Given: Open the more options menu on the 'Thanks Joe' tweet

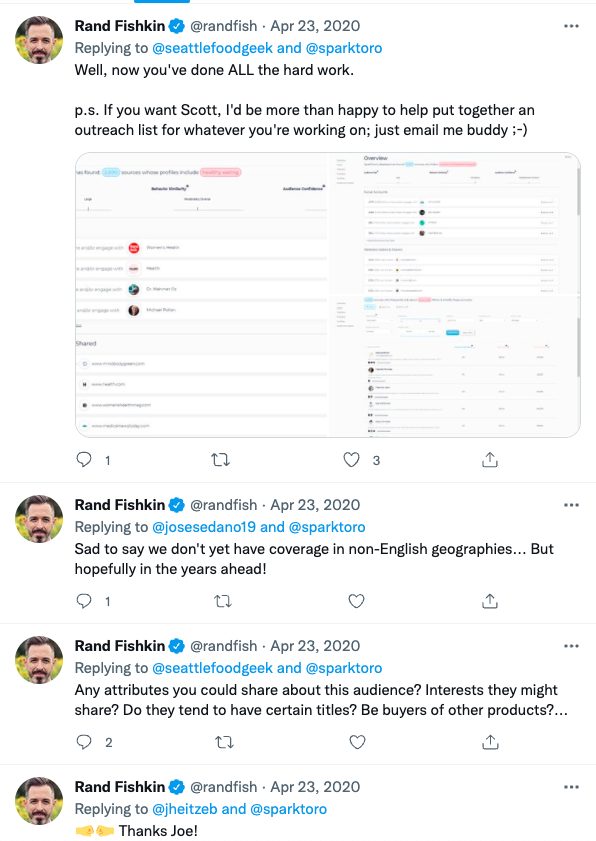Looking at the screenshot, I should click(570, 786).
